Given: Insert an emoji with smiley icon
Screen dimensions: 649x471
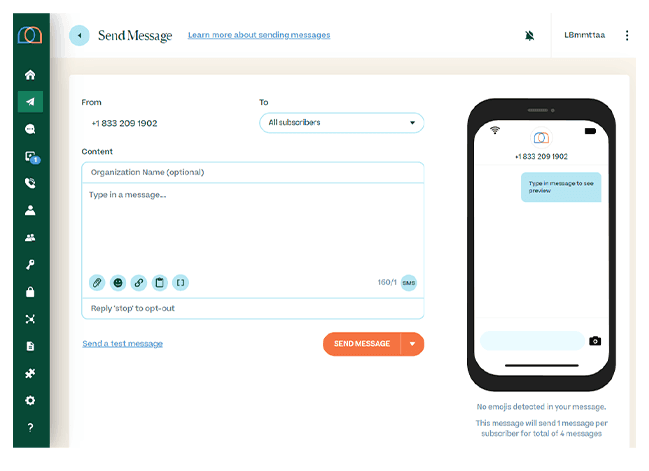Looking at the screenshot, I should coord(118,283).
